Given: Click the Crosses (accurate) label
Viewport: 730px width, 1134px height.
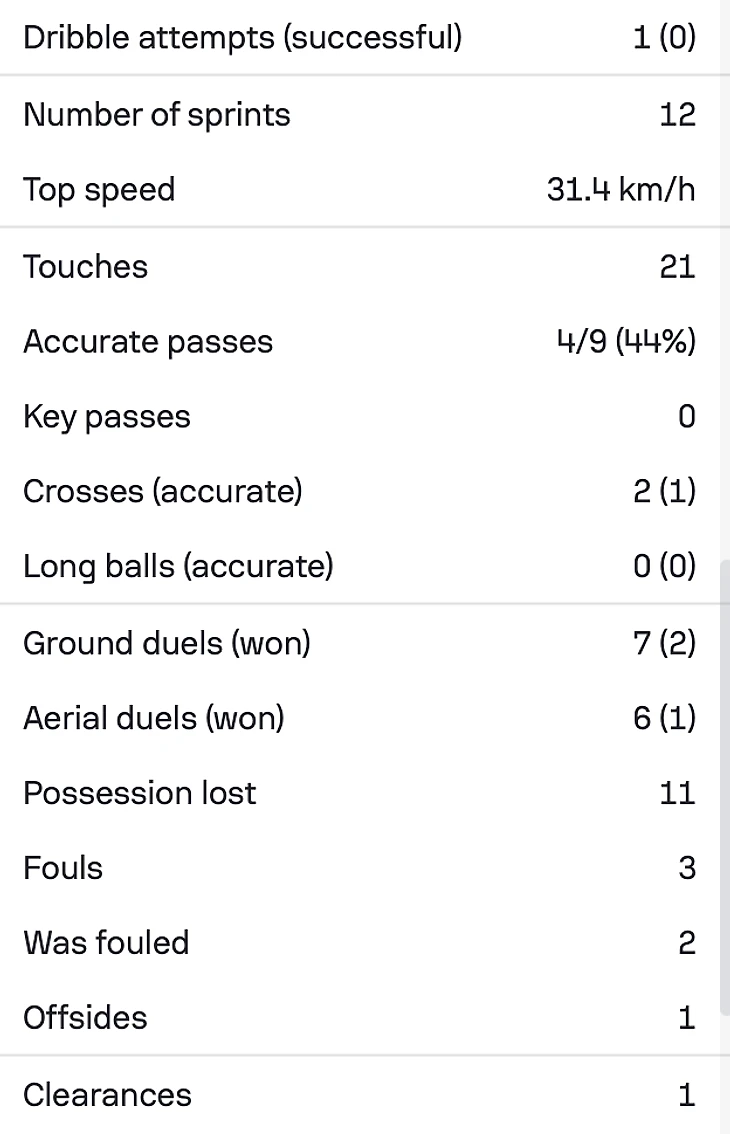Looking at the screenshot, I should pos(163,492).
